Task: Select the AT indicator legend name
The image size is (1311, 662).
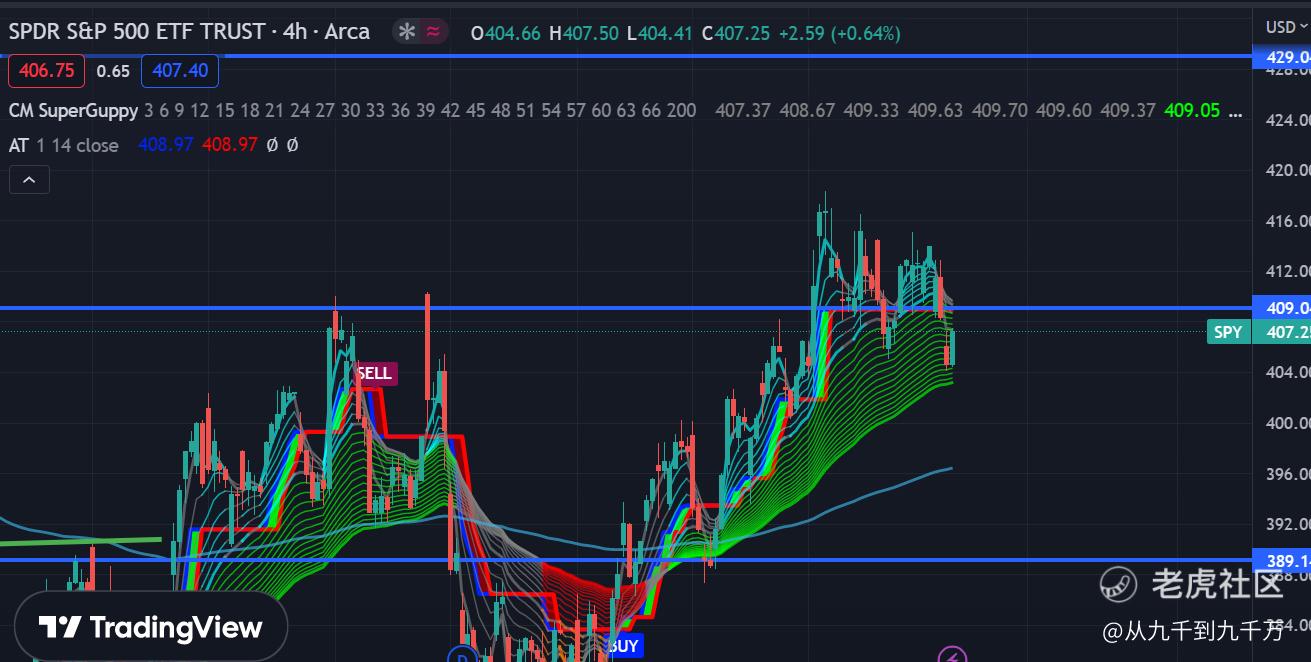Action: pyautogui.click(x=19, y=145)
